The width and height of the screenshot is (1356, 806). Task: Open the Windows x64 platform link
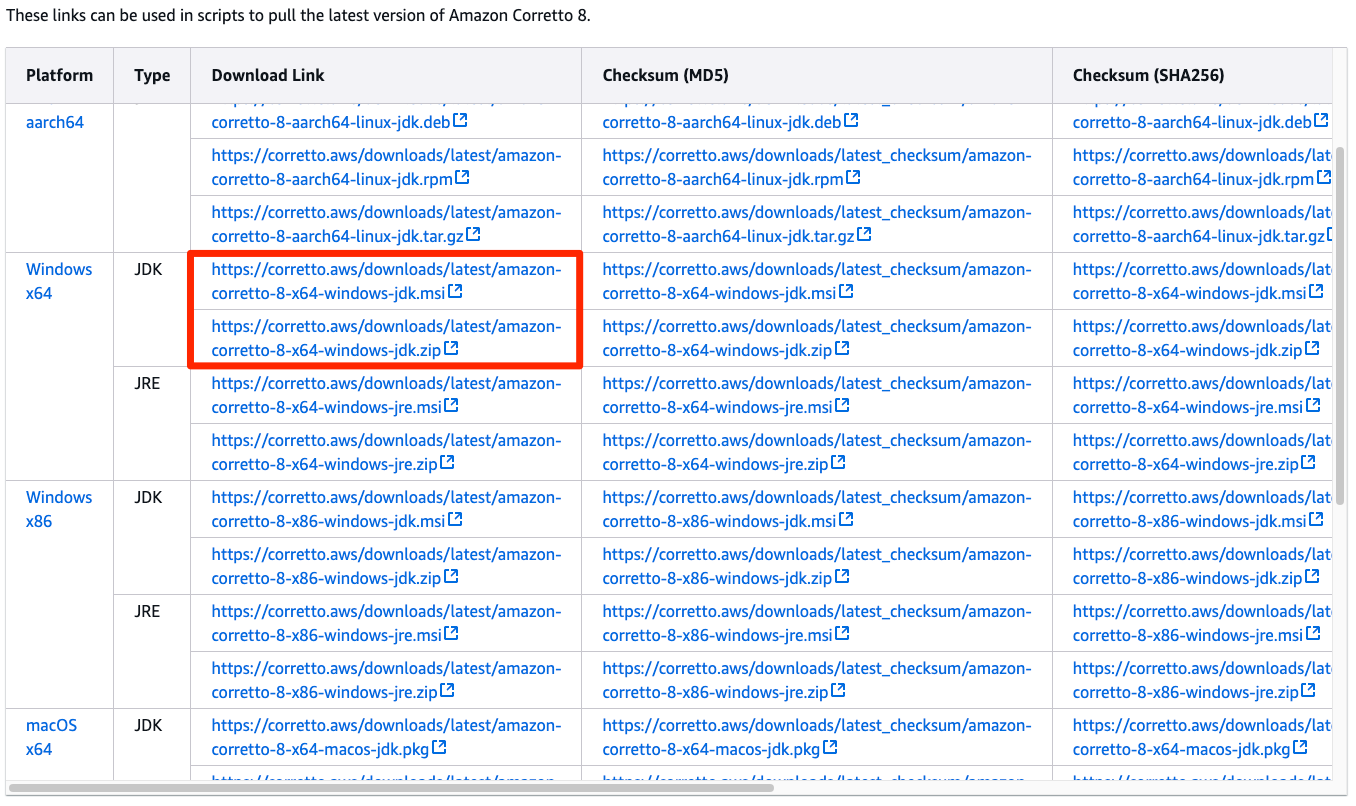(x=59, y=281)
